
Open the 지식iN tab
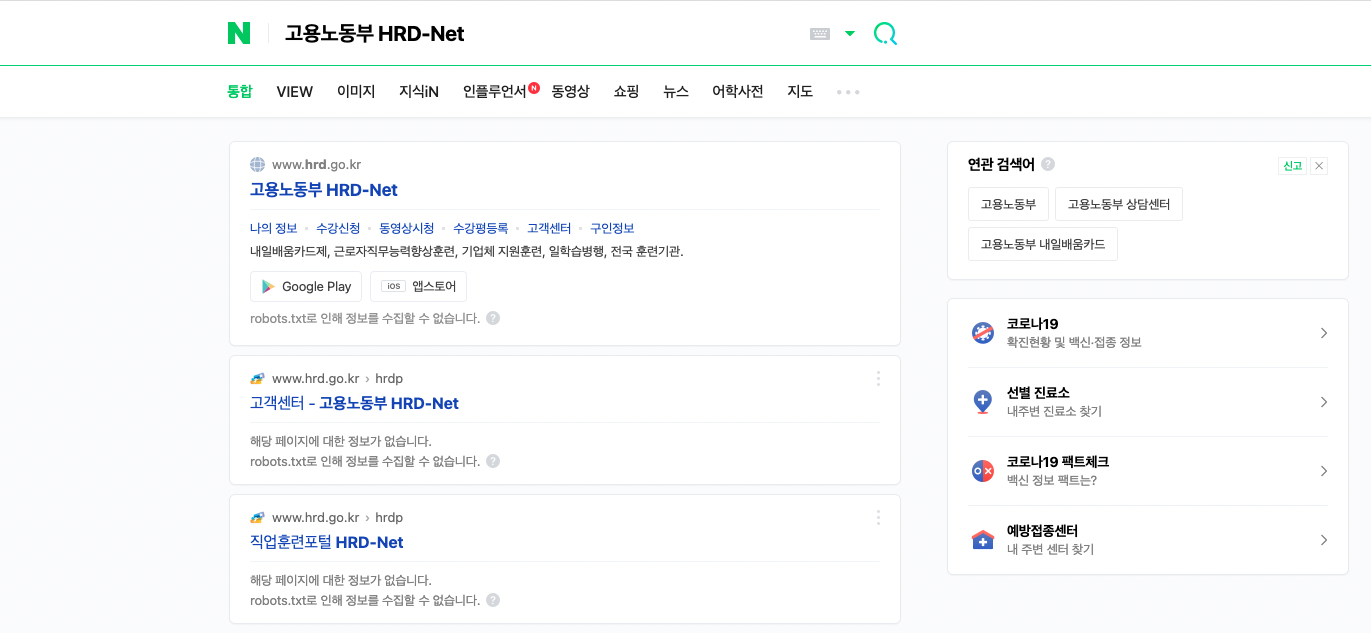(x=419, y=92)
